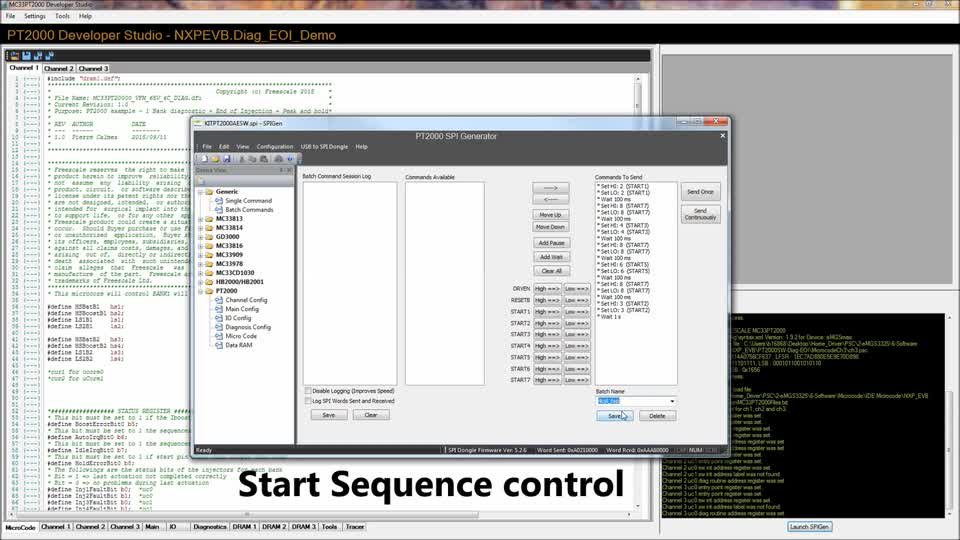Toggle Log SPI Words Sent and Received
This screenshot has width=960, height=540.
[x=307, y=401]
